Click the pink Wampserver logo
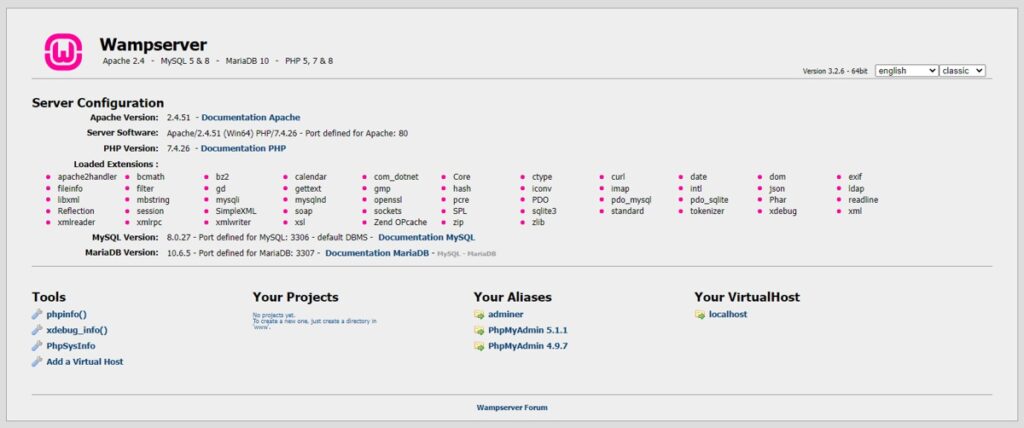This screenshot has height=428, width=1024. click(63, 52)
